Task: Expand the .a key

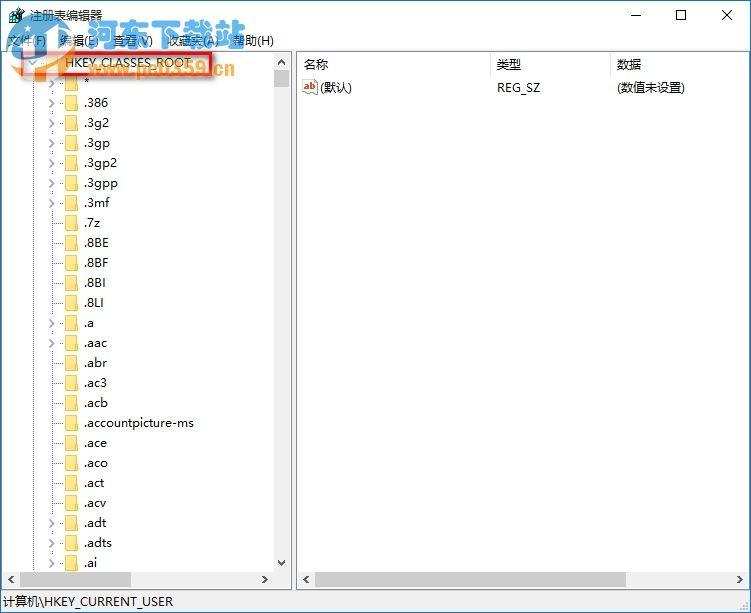Action: [x=51, y=323]
